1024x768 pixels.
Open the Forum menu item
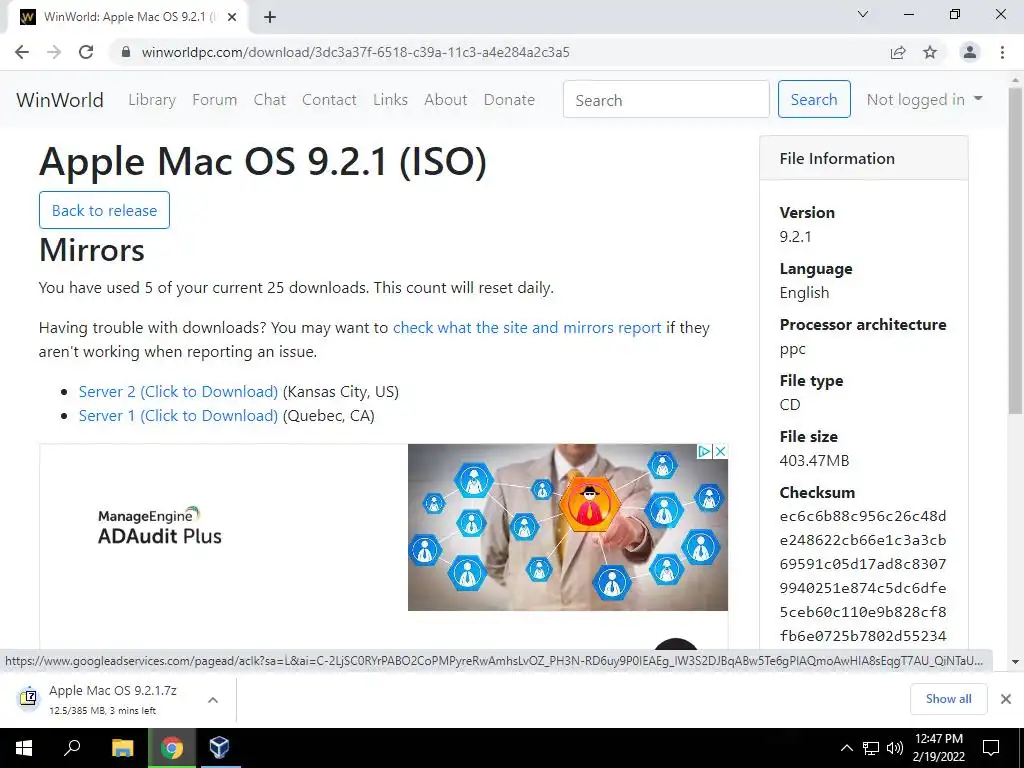tap(215, 100)
